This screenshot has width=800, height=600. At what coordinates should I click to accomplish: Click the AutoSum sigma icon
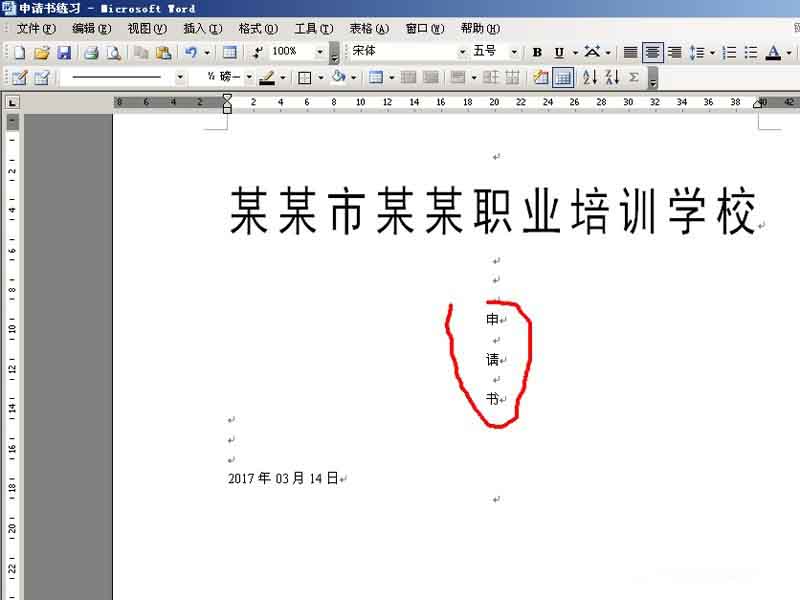tap(634, 78)
